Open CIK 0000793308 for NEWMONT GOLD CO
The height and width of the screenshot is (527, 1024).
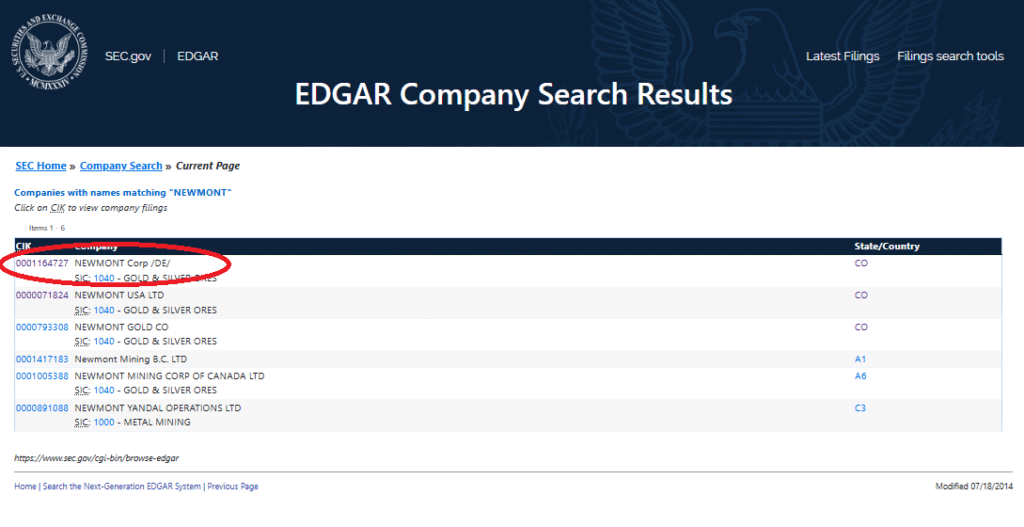[42, 327]
